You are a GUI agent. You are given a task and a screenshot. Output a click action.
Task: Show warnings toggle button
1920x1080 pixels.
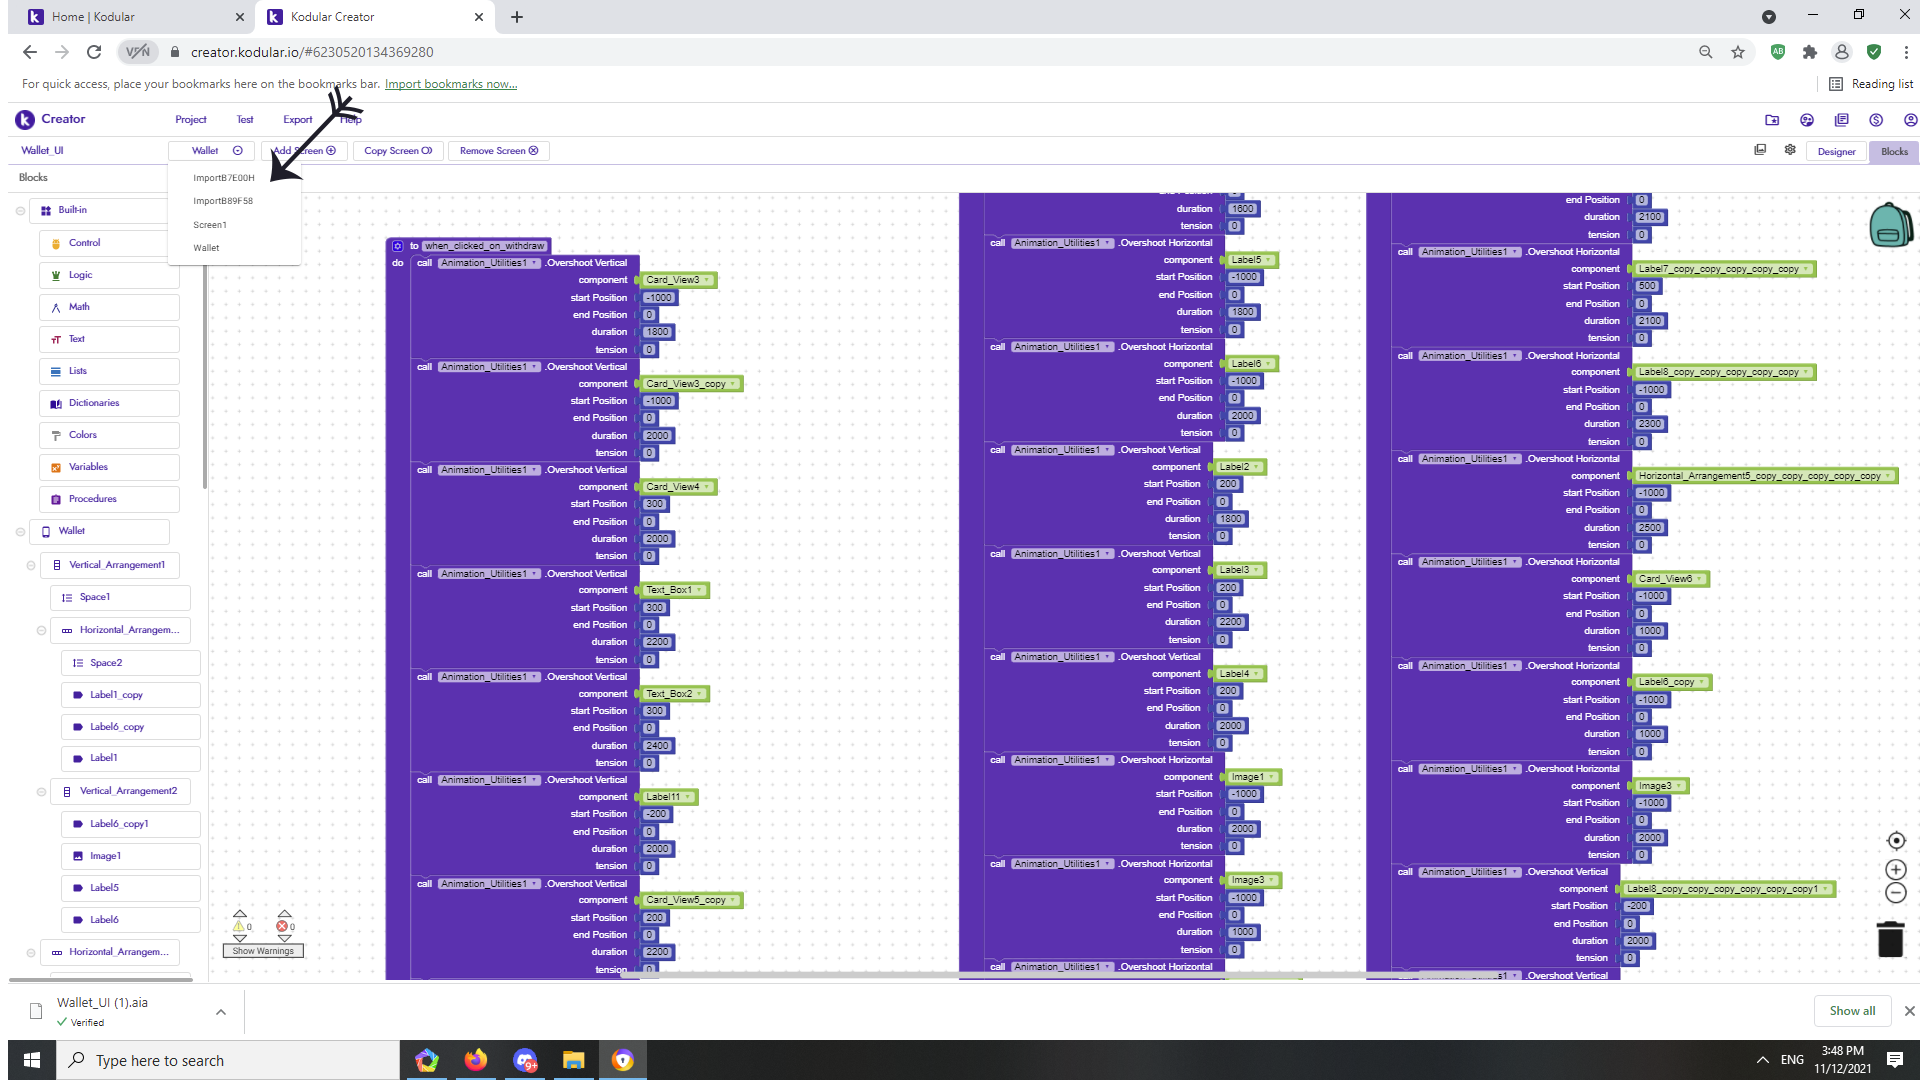coord(263,951)
